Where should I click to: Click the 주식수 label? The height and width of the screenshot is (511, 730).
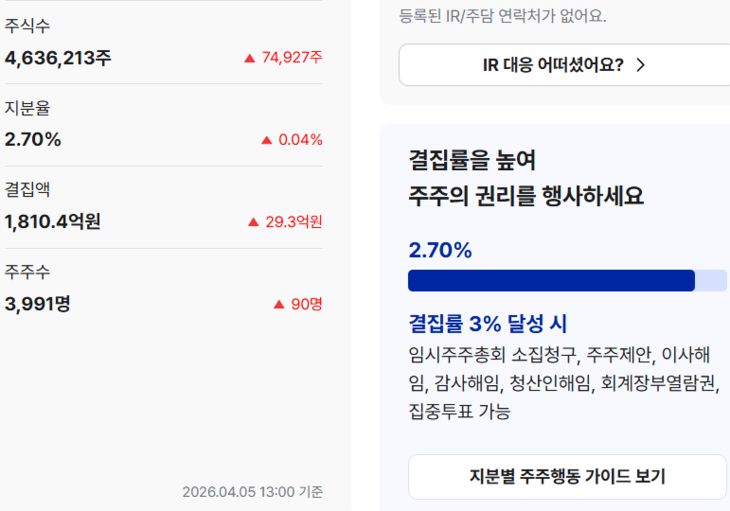[27, 26]
